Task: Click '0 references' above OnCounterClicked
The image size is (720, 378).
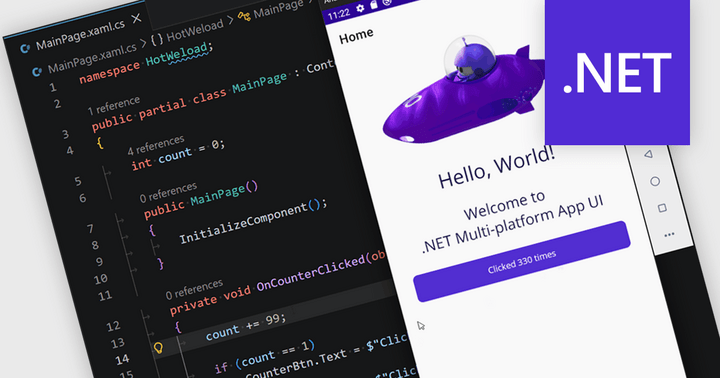Action: (x=194, y=289)
